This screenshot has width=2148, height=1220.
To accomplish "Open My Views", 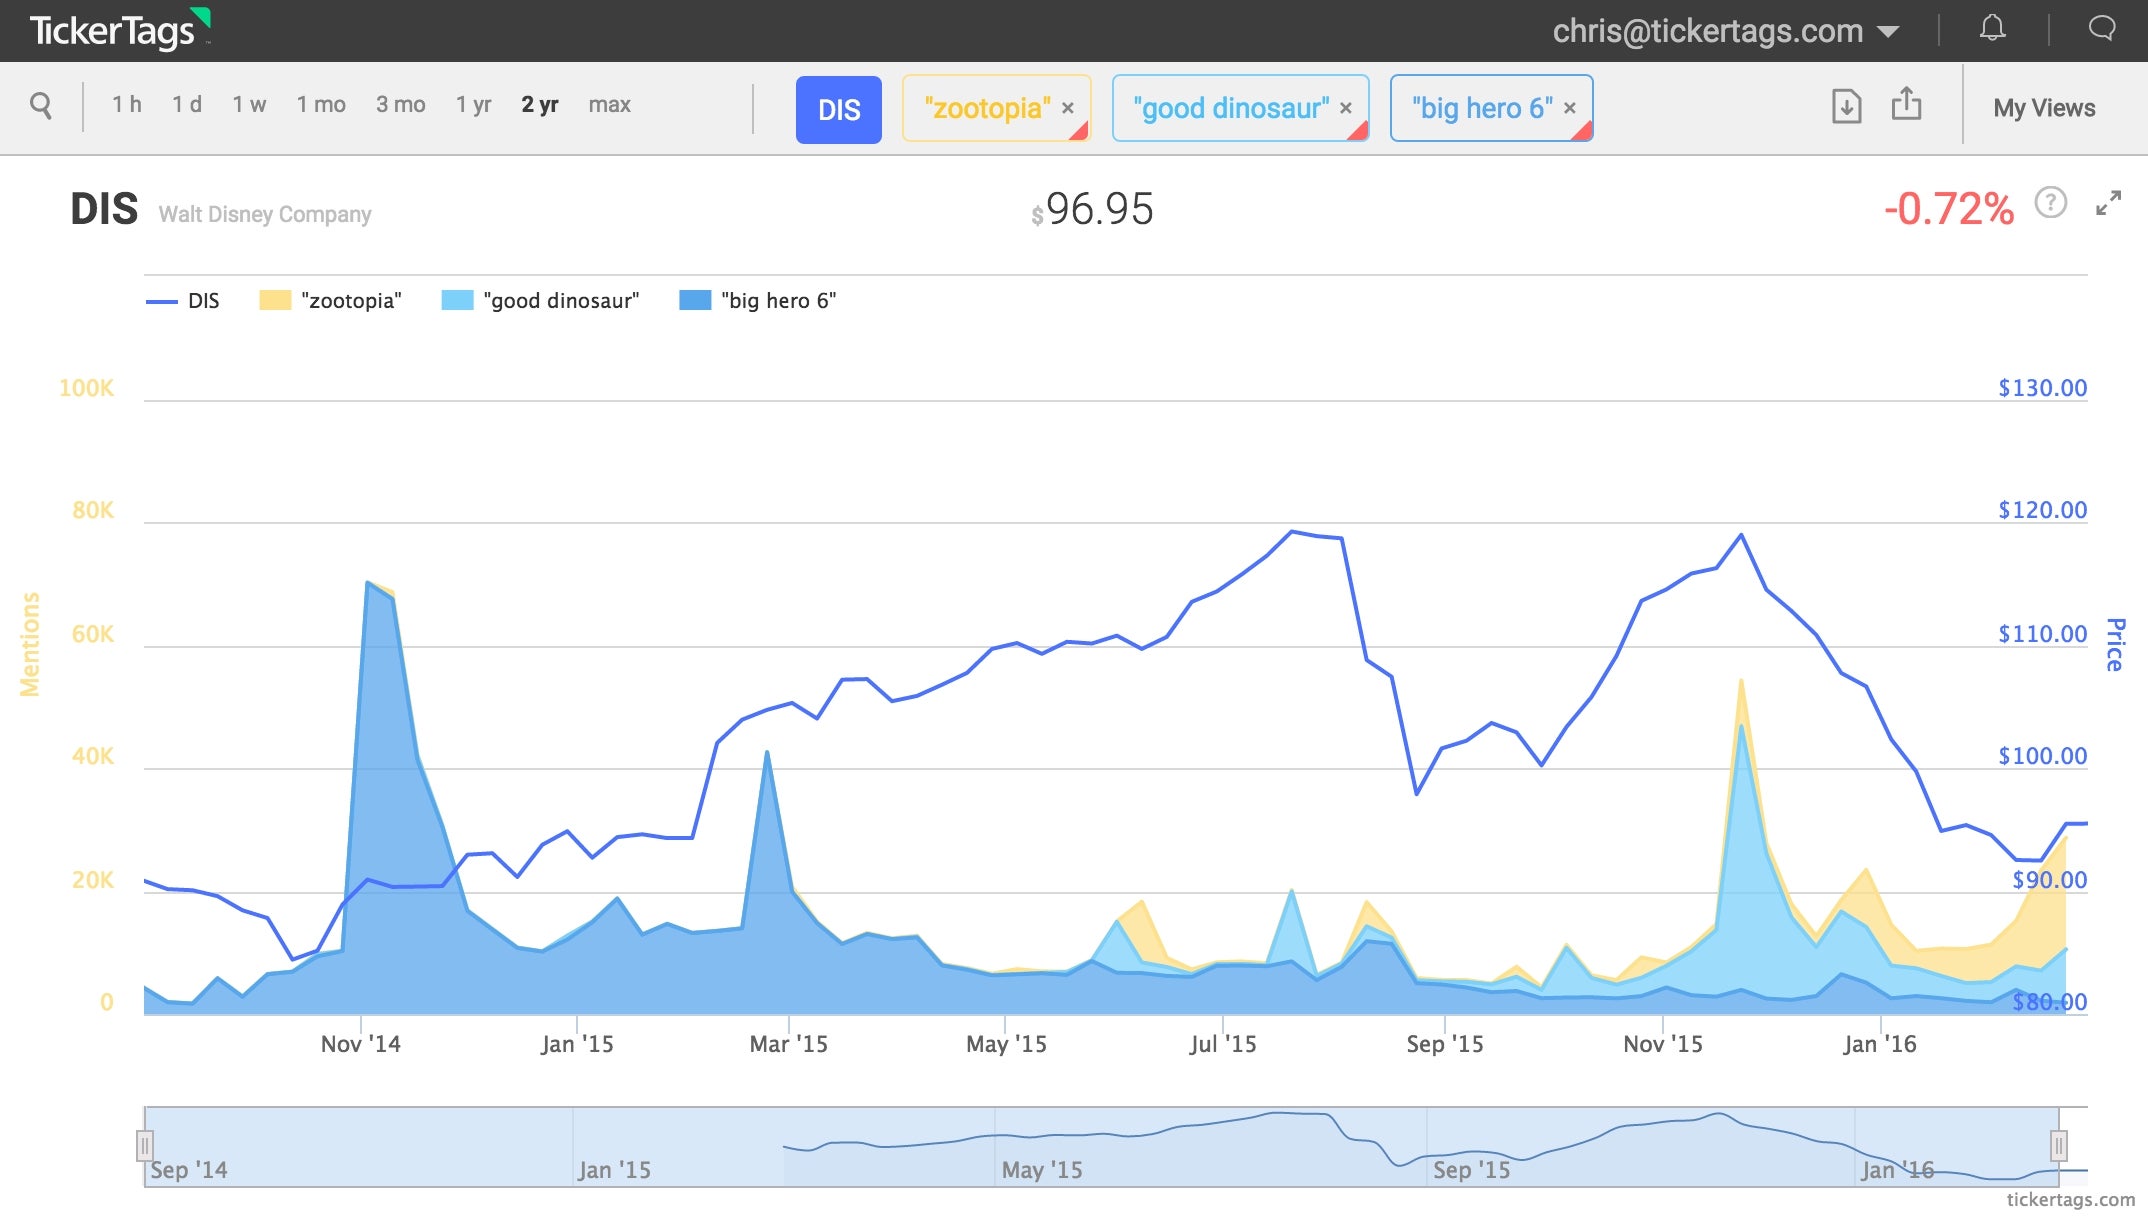I will point(2044,108).
